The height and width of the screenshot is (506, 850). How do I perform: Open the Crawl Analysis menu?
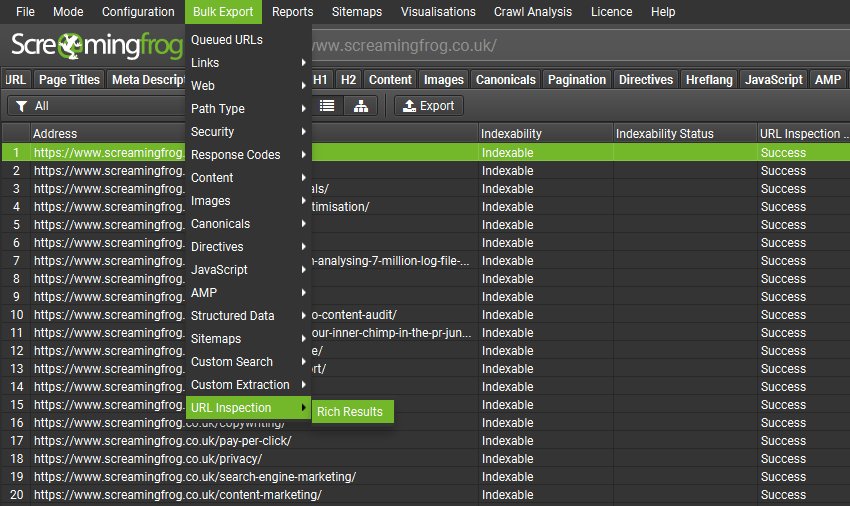coord(533,12)
